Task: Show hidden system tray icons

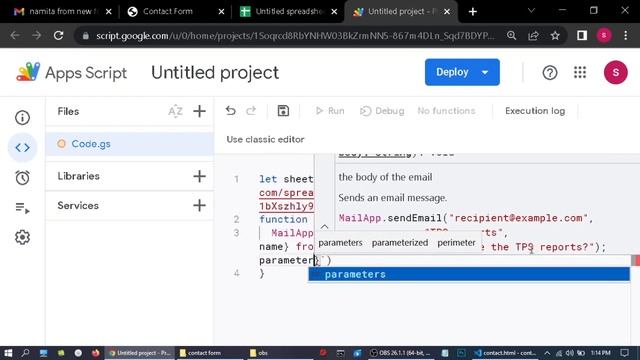Action: coord(547,353)
